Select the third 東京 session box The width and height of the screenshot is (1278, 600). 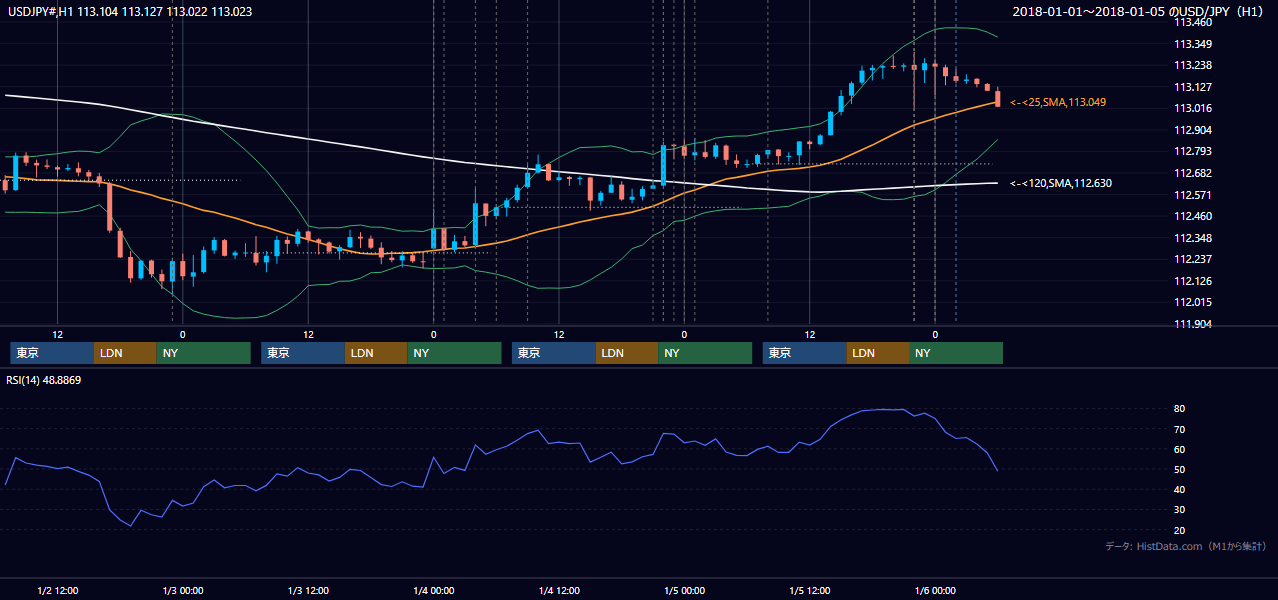[554, 353]
